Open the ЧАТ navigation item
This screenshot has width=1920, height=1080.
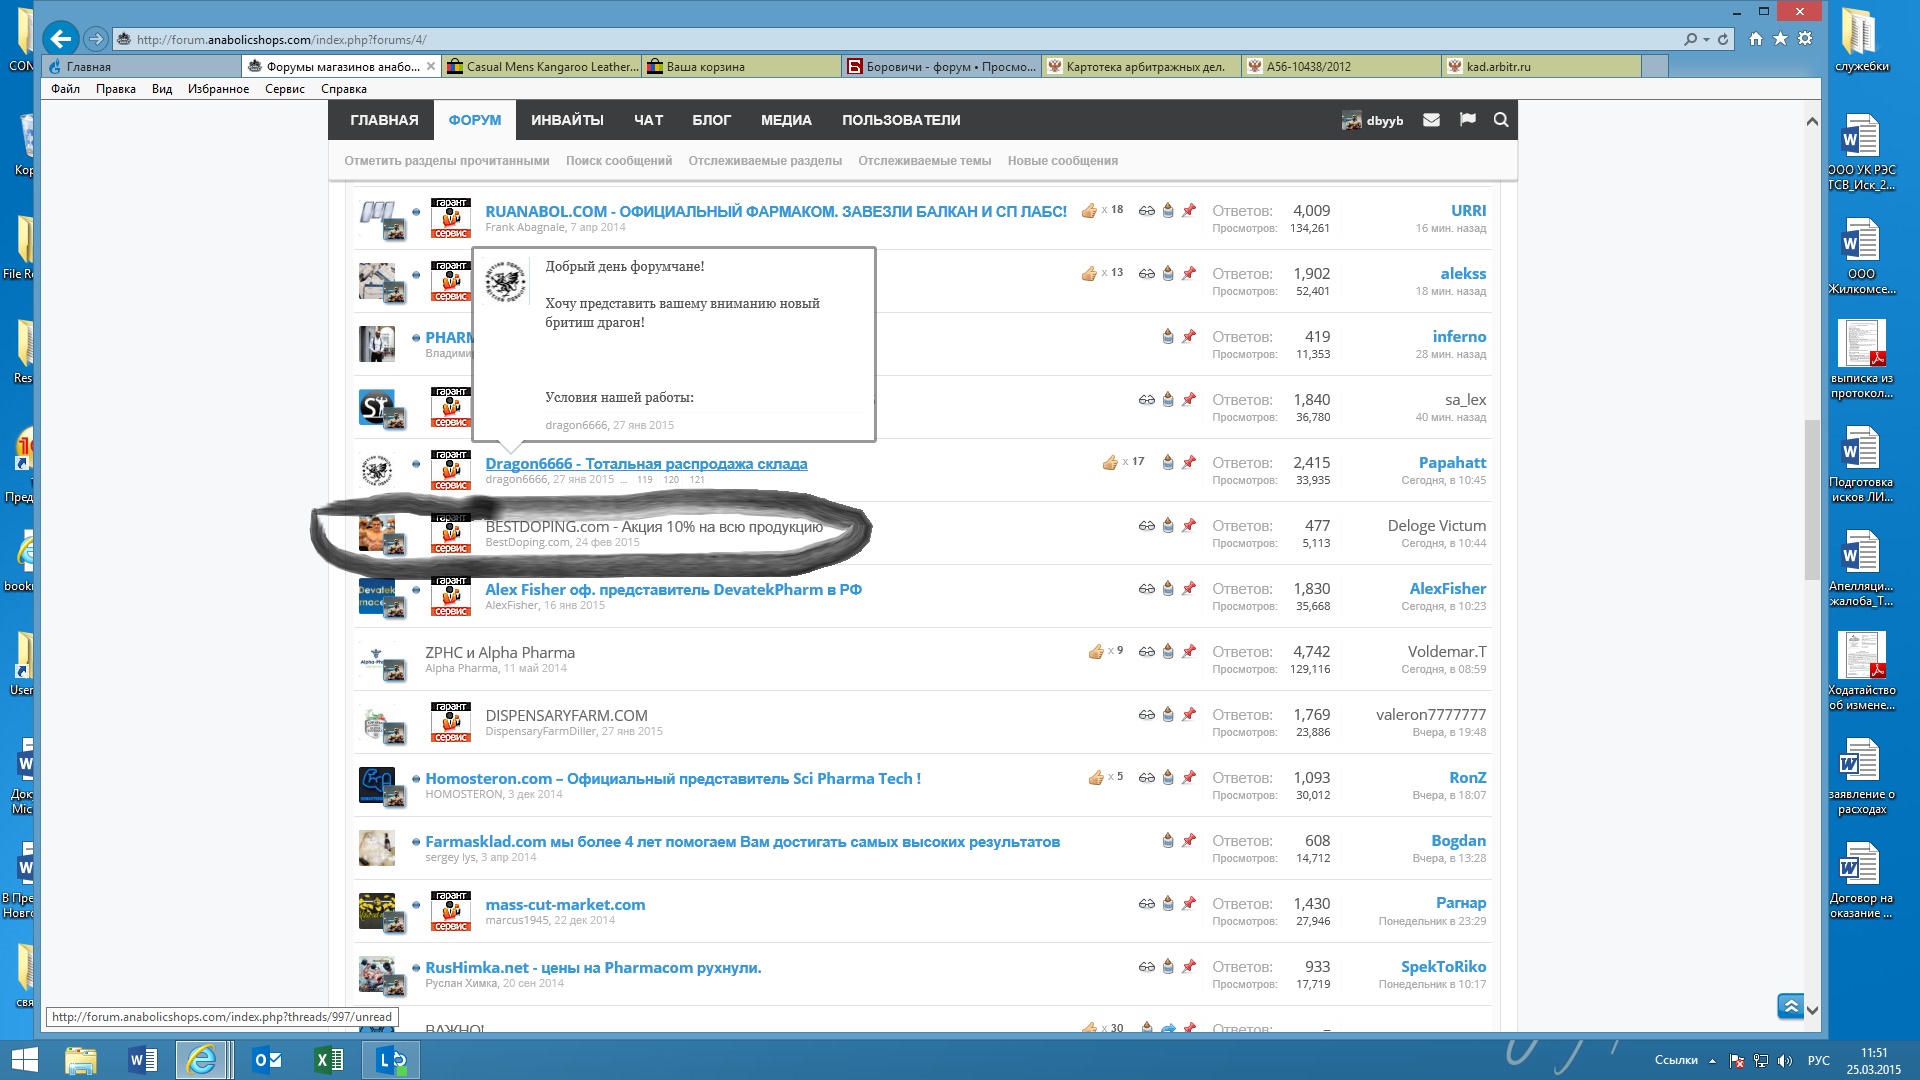point(648,120)
